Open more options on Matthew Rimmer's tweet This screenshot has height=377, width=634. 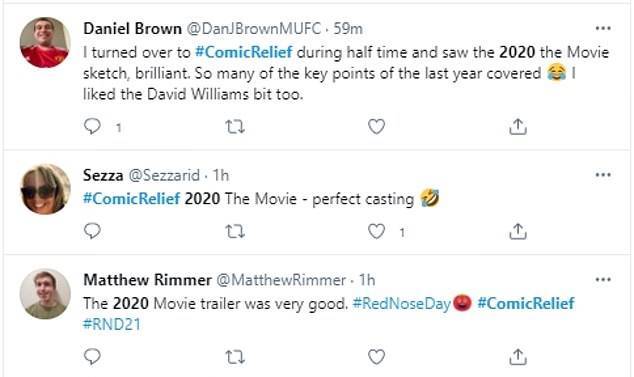603,280
